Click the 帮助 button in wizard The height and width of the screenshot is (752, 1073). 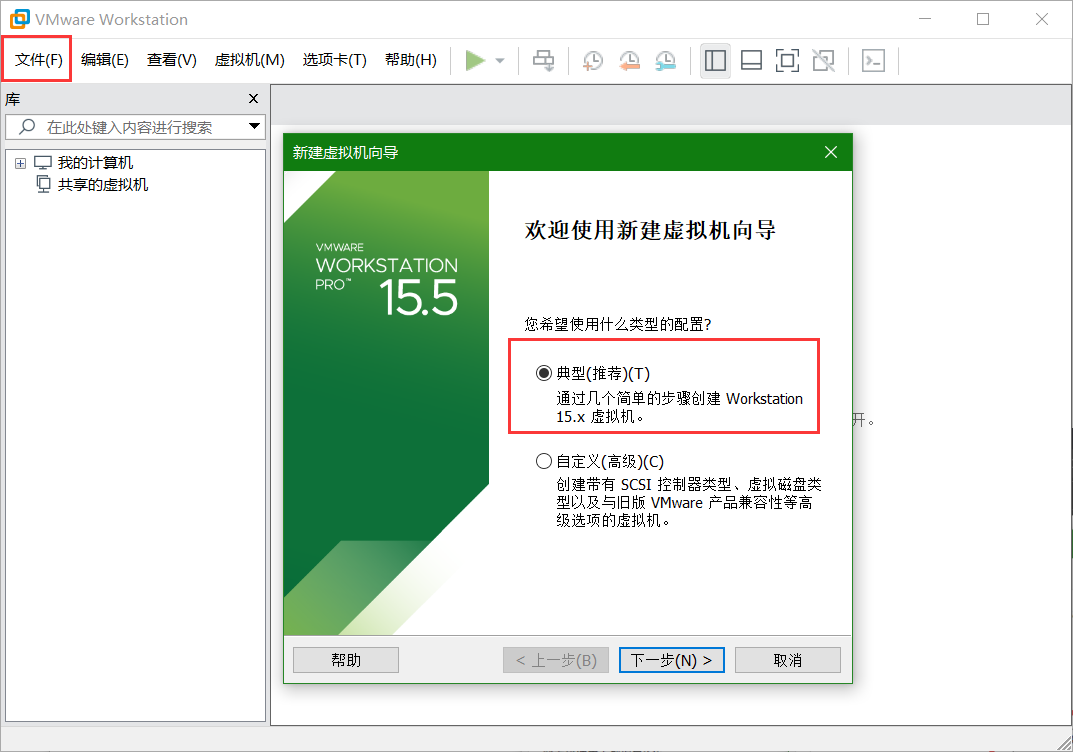coord(346,660)
